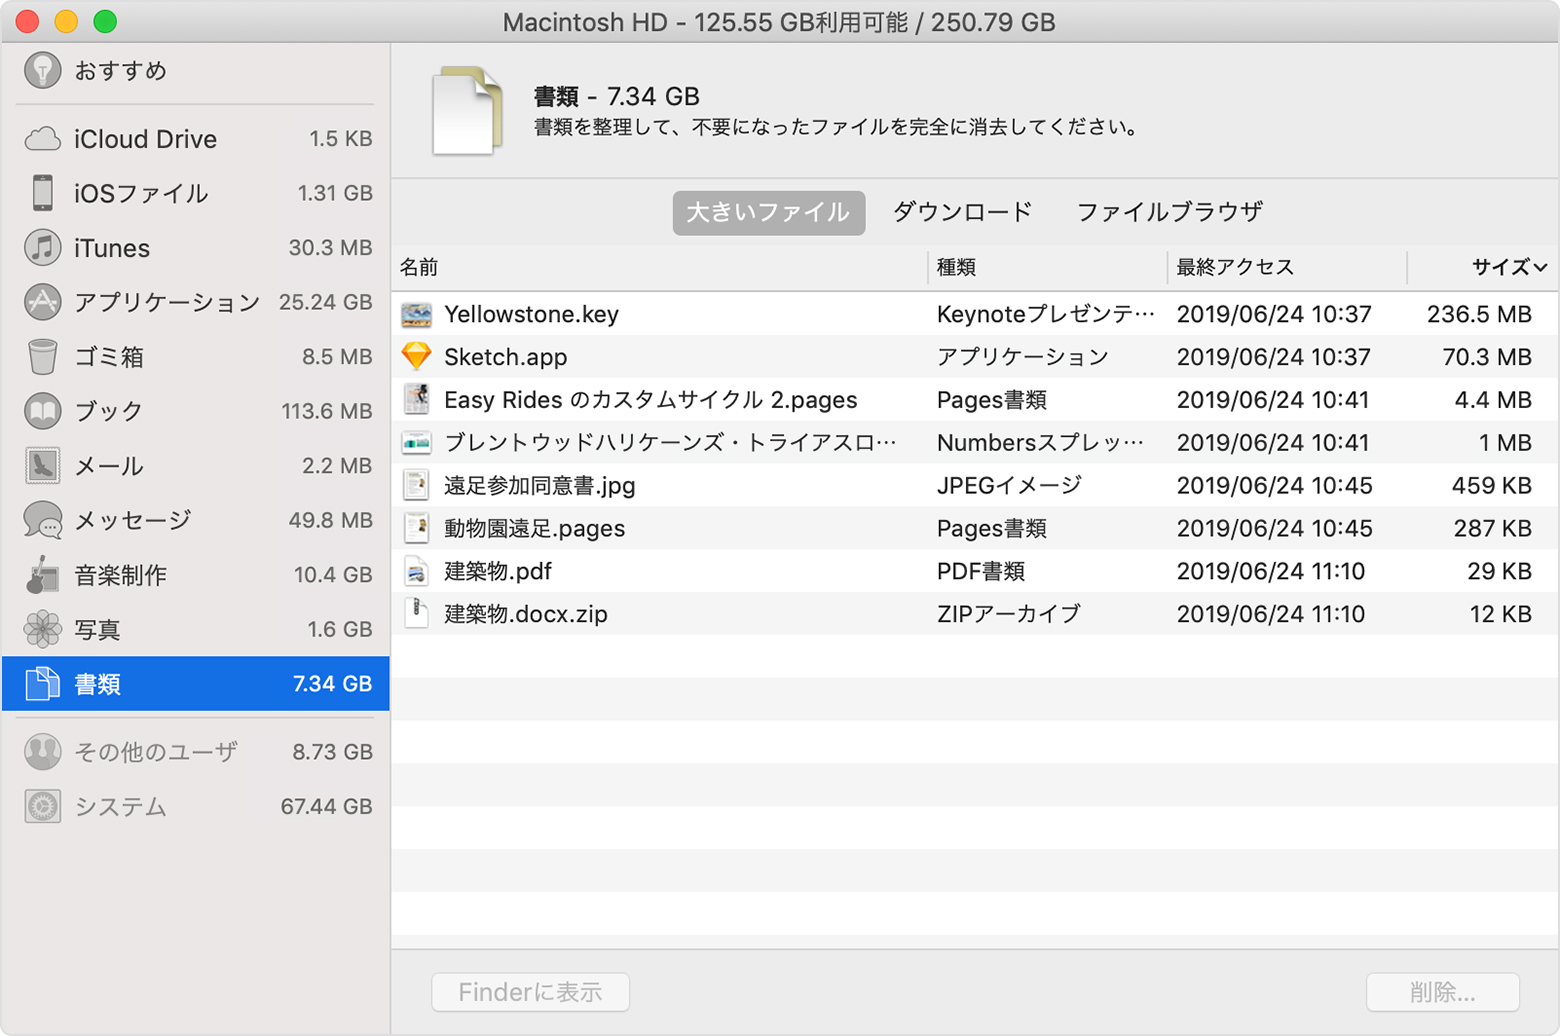Click the ブック book icon
Image resolution: width=1560 pixels, height=1036 pixels.
click(x=42, y=411)
